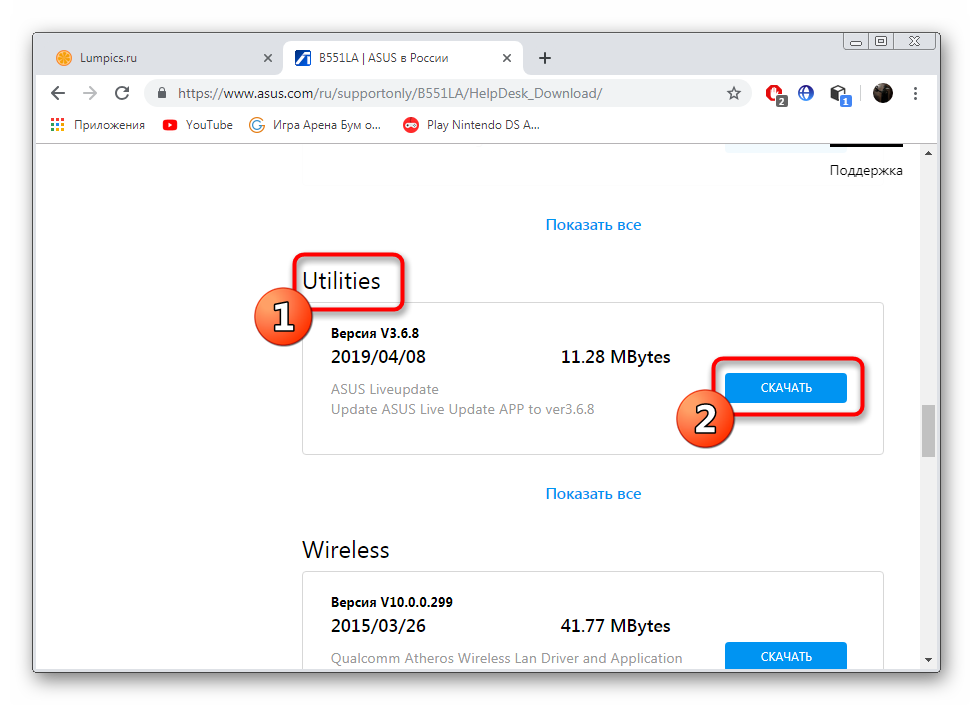Screen dimensions: 973x705
Task: Download Qualcomm Atheros Wireless driver
Action: (x=785, y=656)
